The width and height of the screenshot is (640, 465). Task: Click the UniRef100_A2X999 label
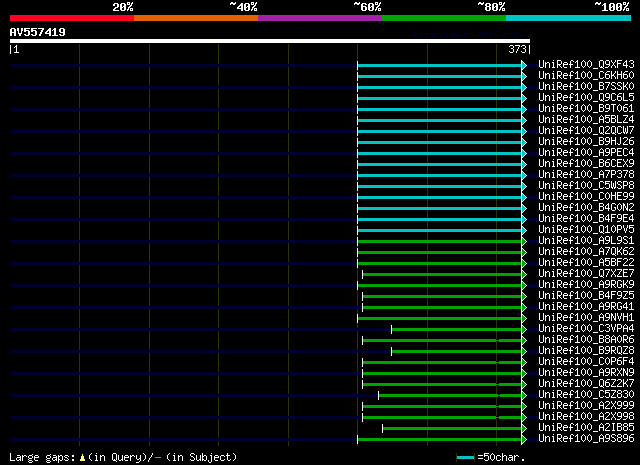586,406
